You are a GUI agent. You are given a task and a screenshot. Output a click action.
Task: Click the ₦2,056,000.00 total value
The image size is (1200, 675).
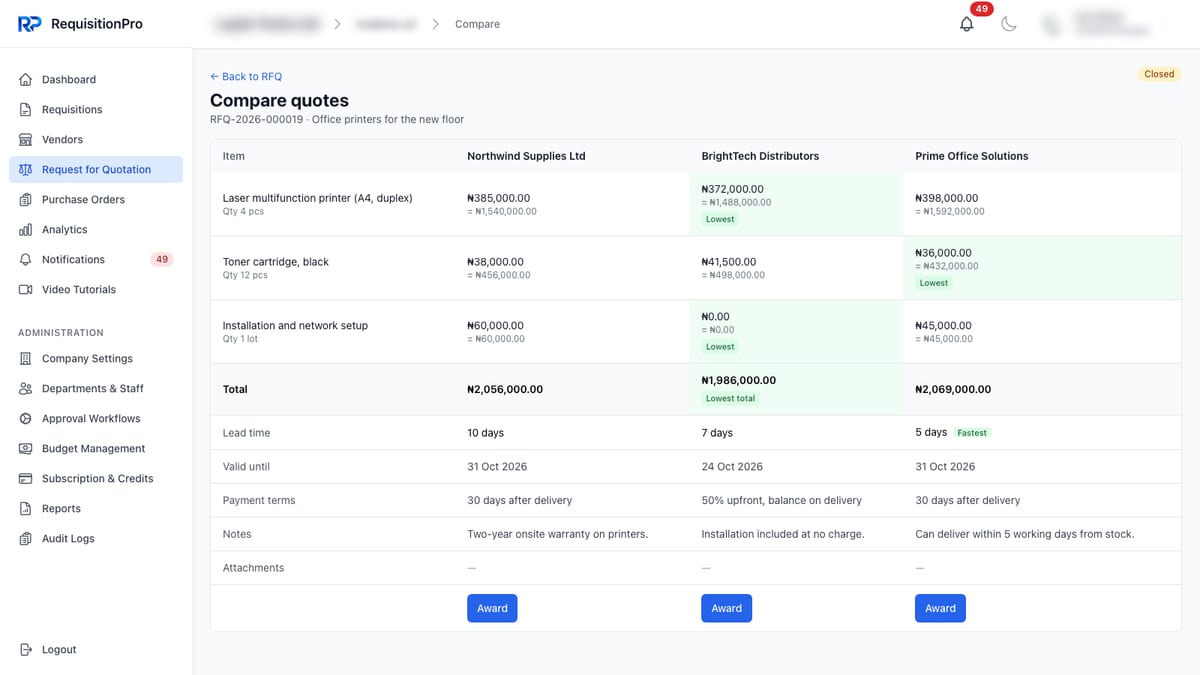click(x=505, y=389)
